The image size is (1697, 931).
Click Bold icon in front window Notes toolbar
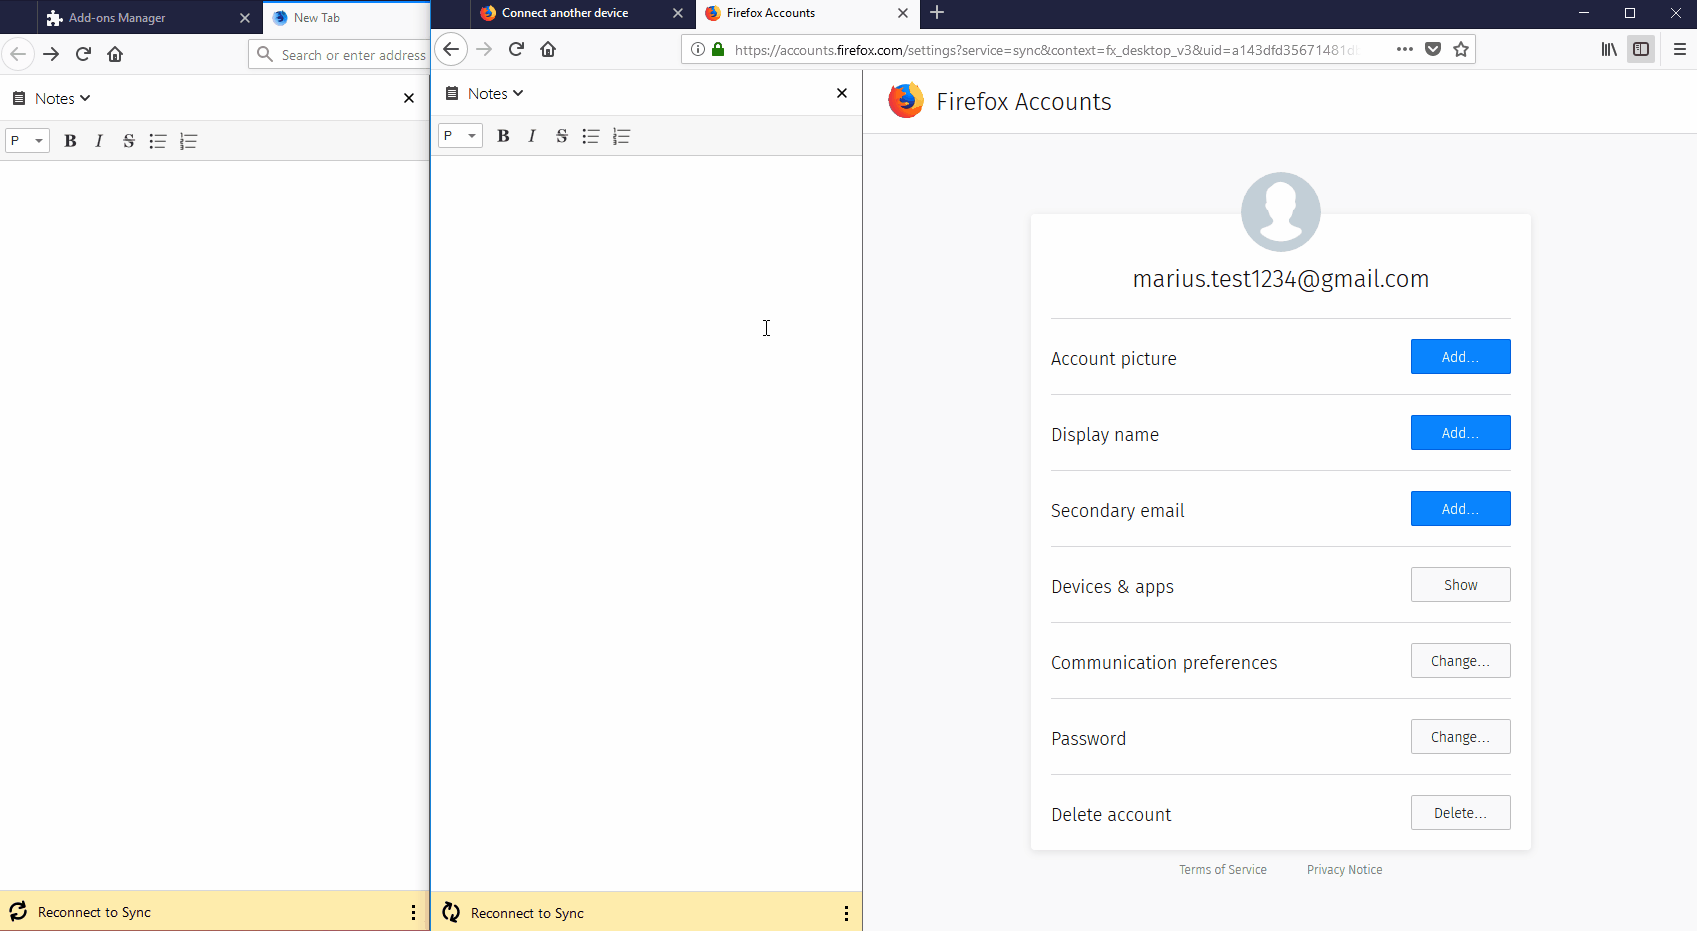point(503,136)
